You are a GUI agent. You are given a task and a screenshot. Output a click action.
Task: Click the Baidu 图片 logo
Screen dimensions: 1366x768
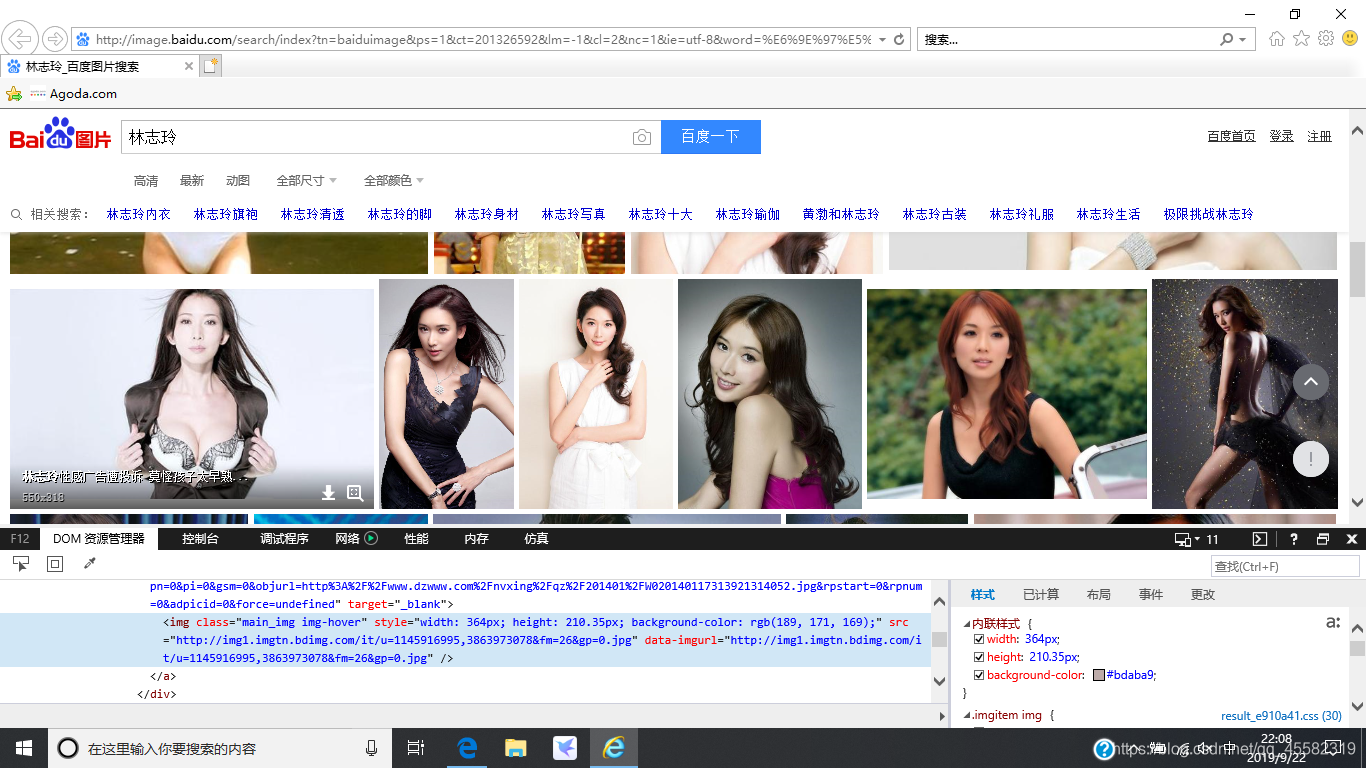point(60,134)
